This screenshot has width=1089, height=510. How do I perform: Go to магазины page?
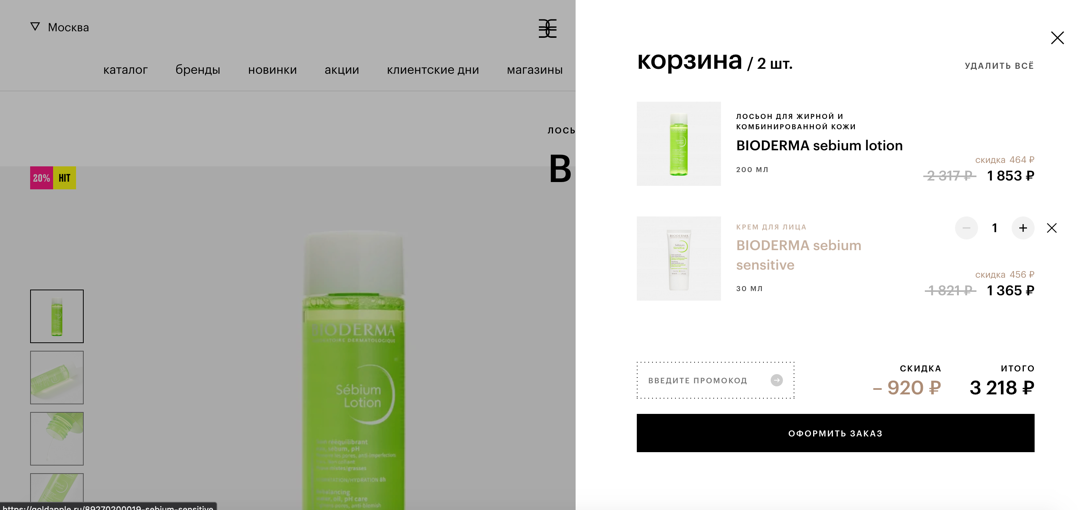(x=535, y=69)
